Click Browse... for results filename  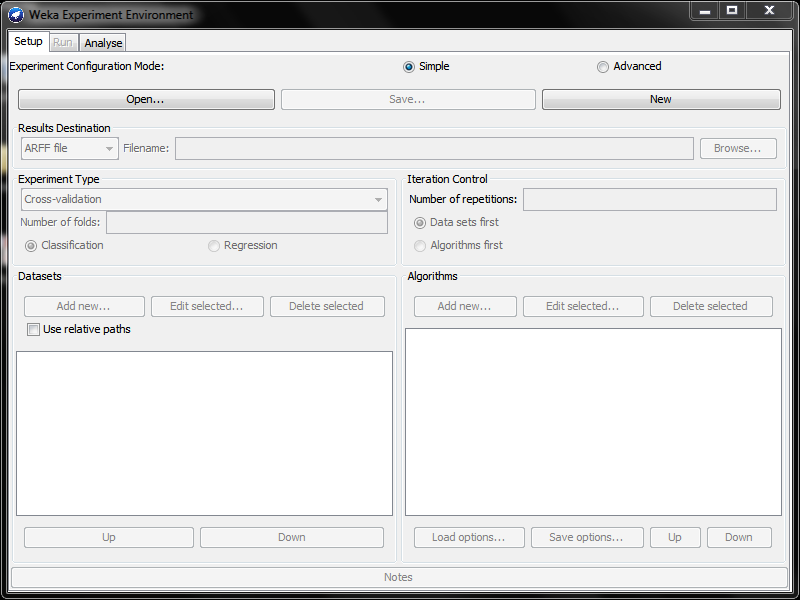pyautogui.click(x=738, y=148)
